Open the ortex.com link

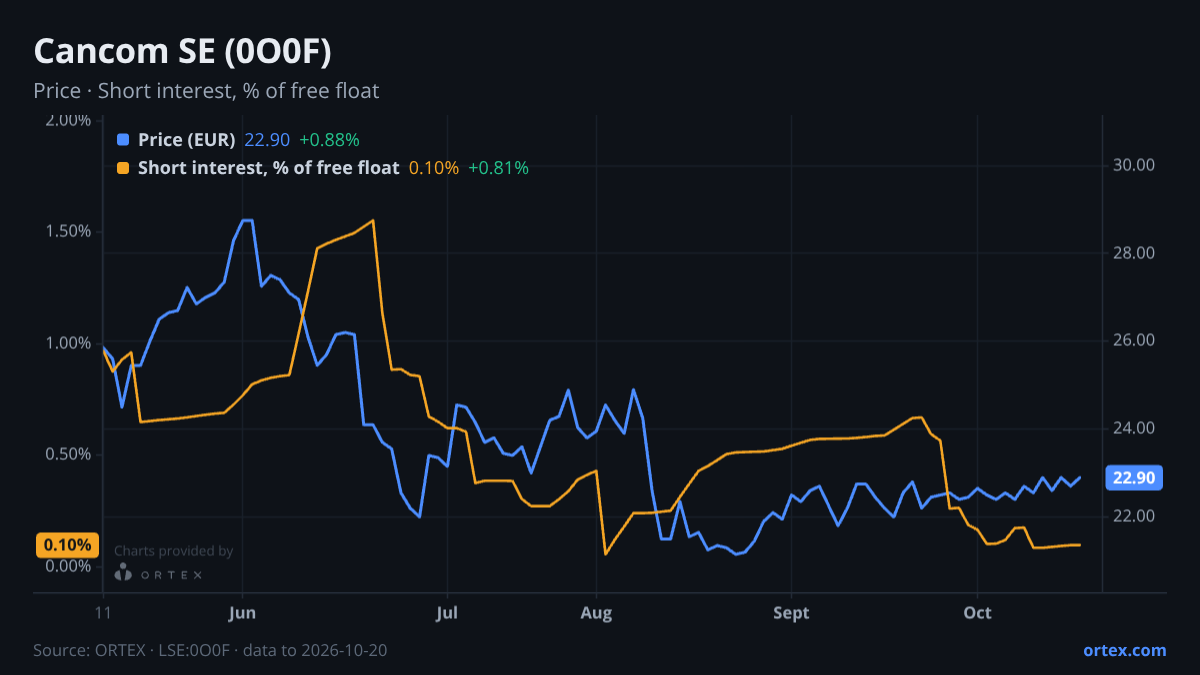tap(1124, 650)
